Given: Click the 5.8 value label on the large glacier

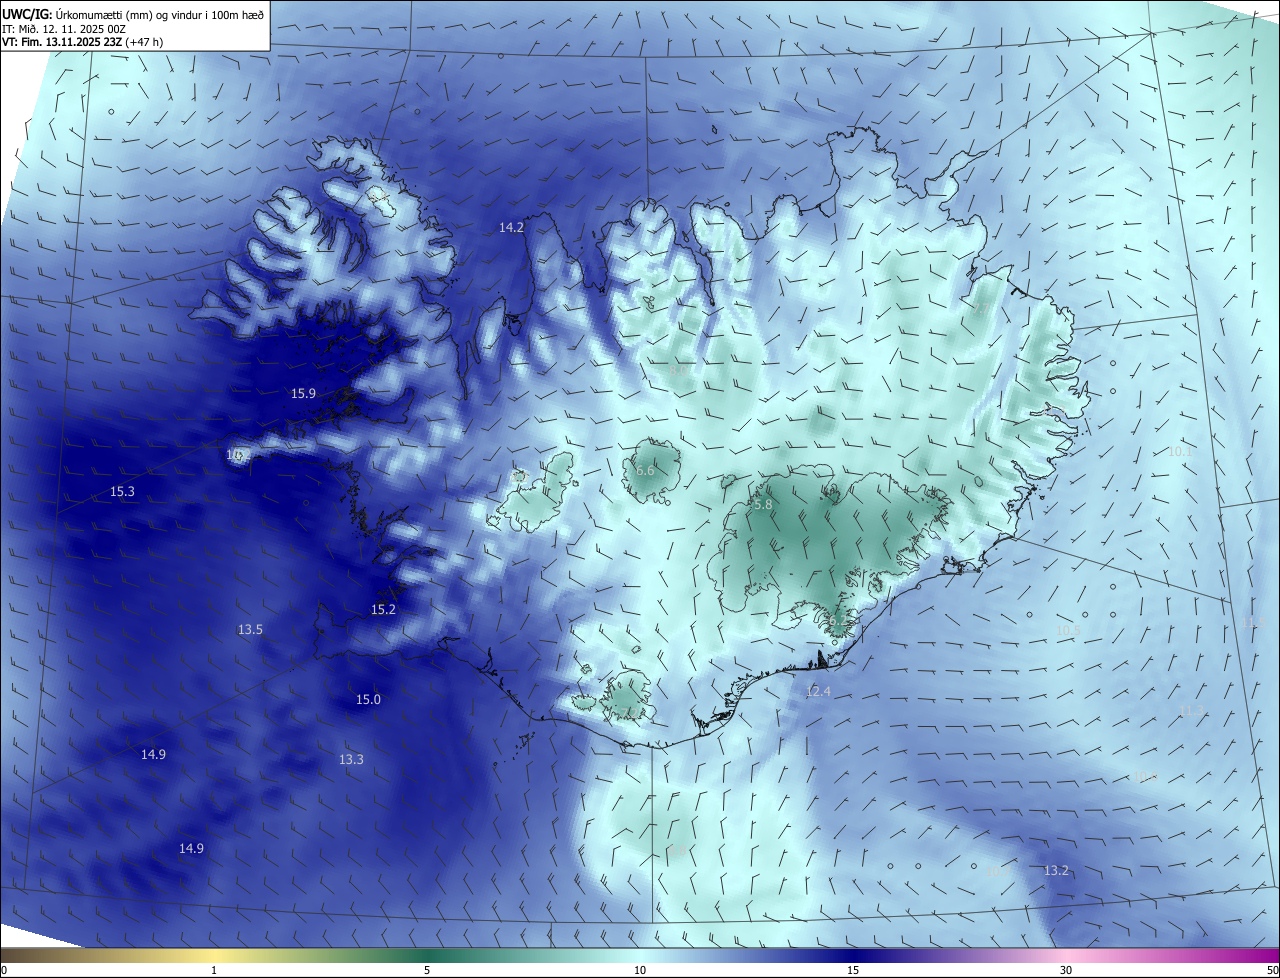Looking at the screenshot, I should point(762,506).
